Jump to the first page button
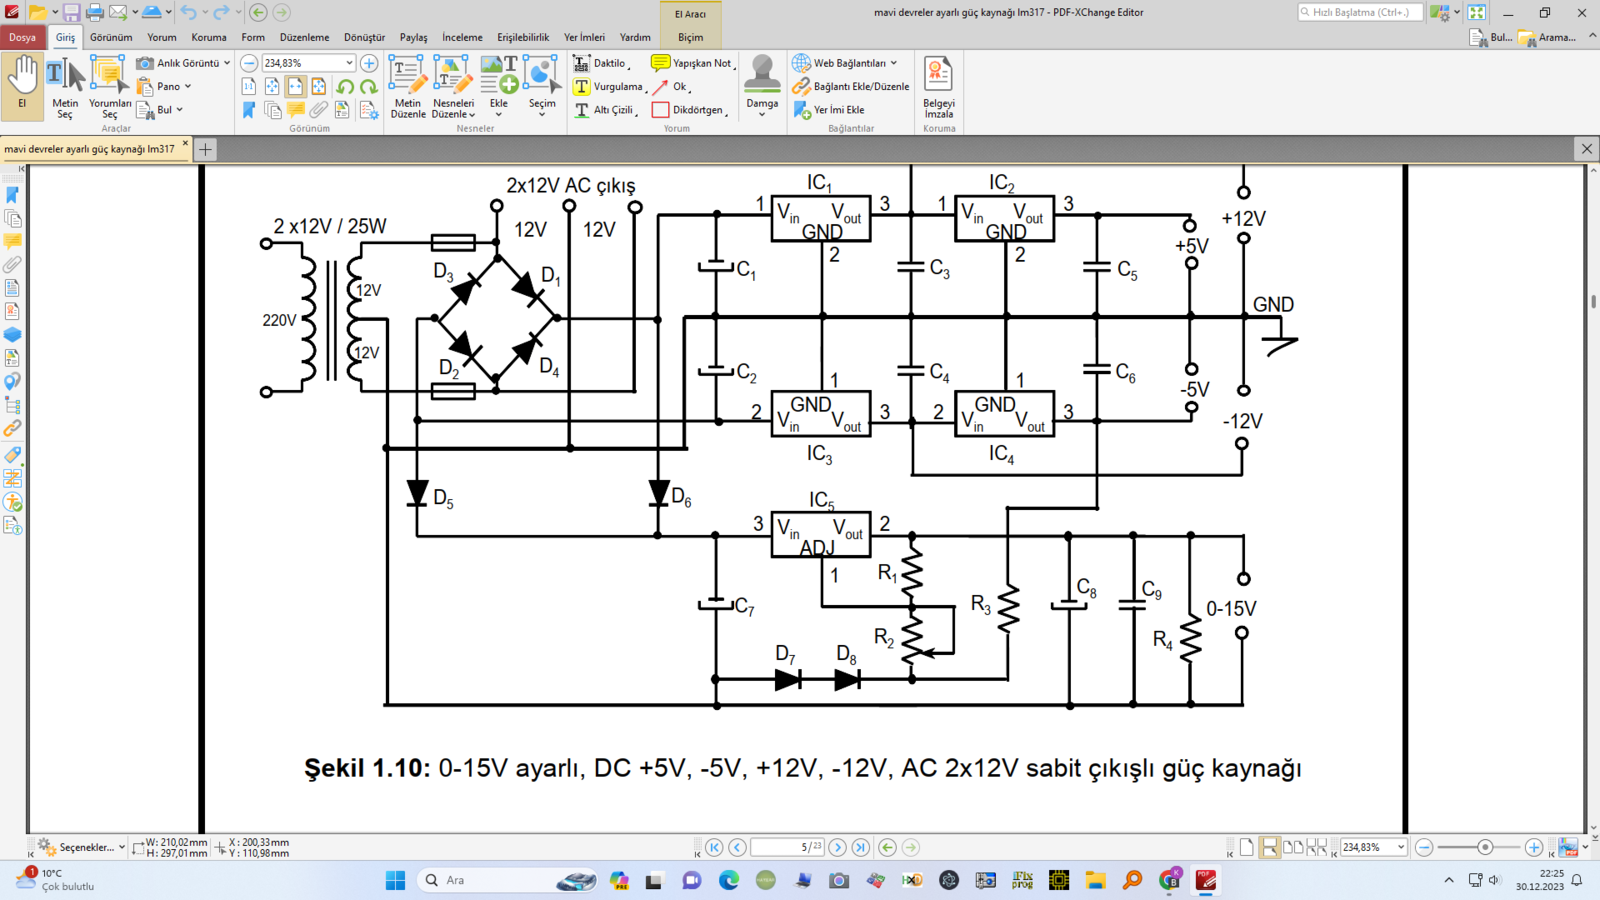Image resolution: width=1600 pixels, height=900 pixels. (x=714, y=847)
